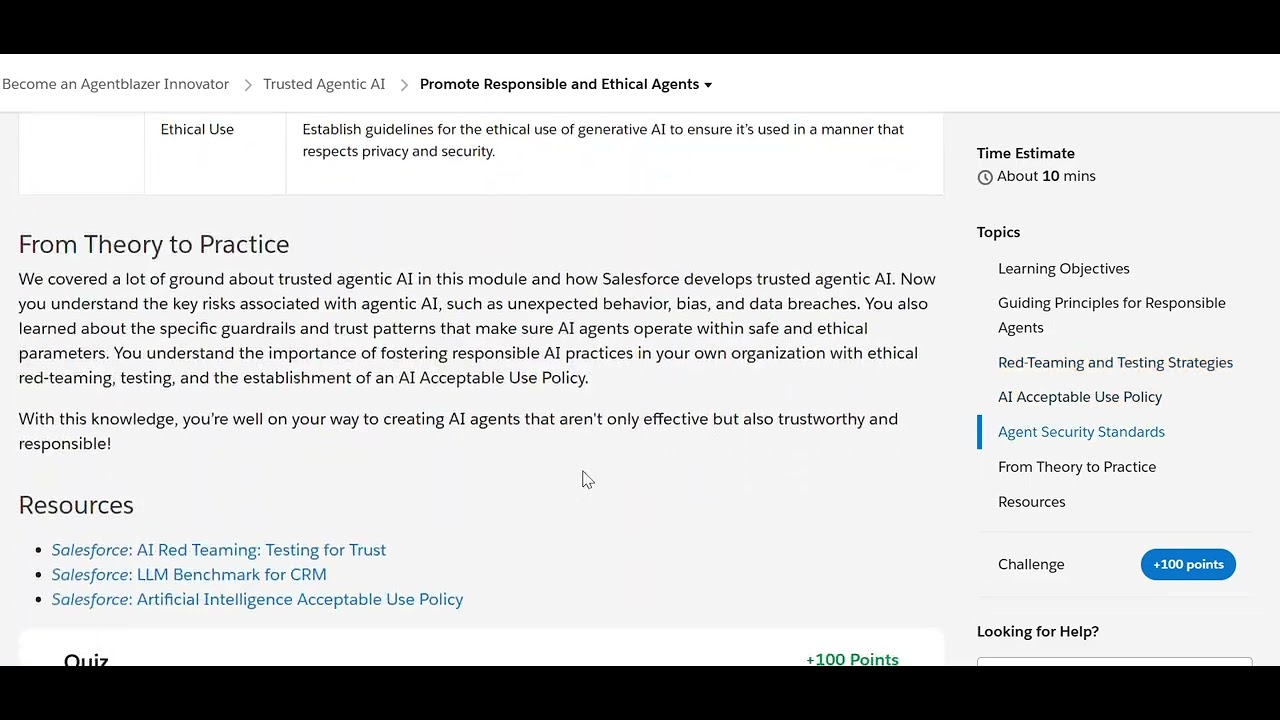Click the clock icon by time estimate
This screenshot has height=720, width=1280.
click(x=985, y=177)
